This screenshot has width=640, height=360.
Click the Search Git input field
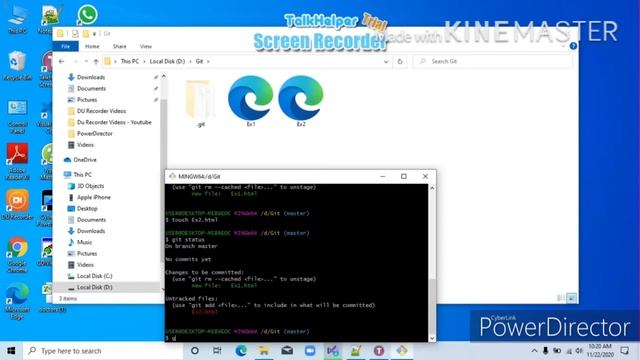[x=493, y=62]
